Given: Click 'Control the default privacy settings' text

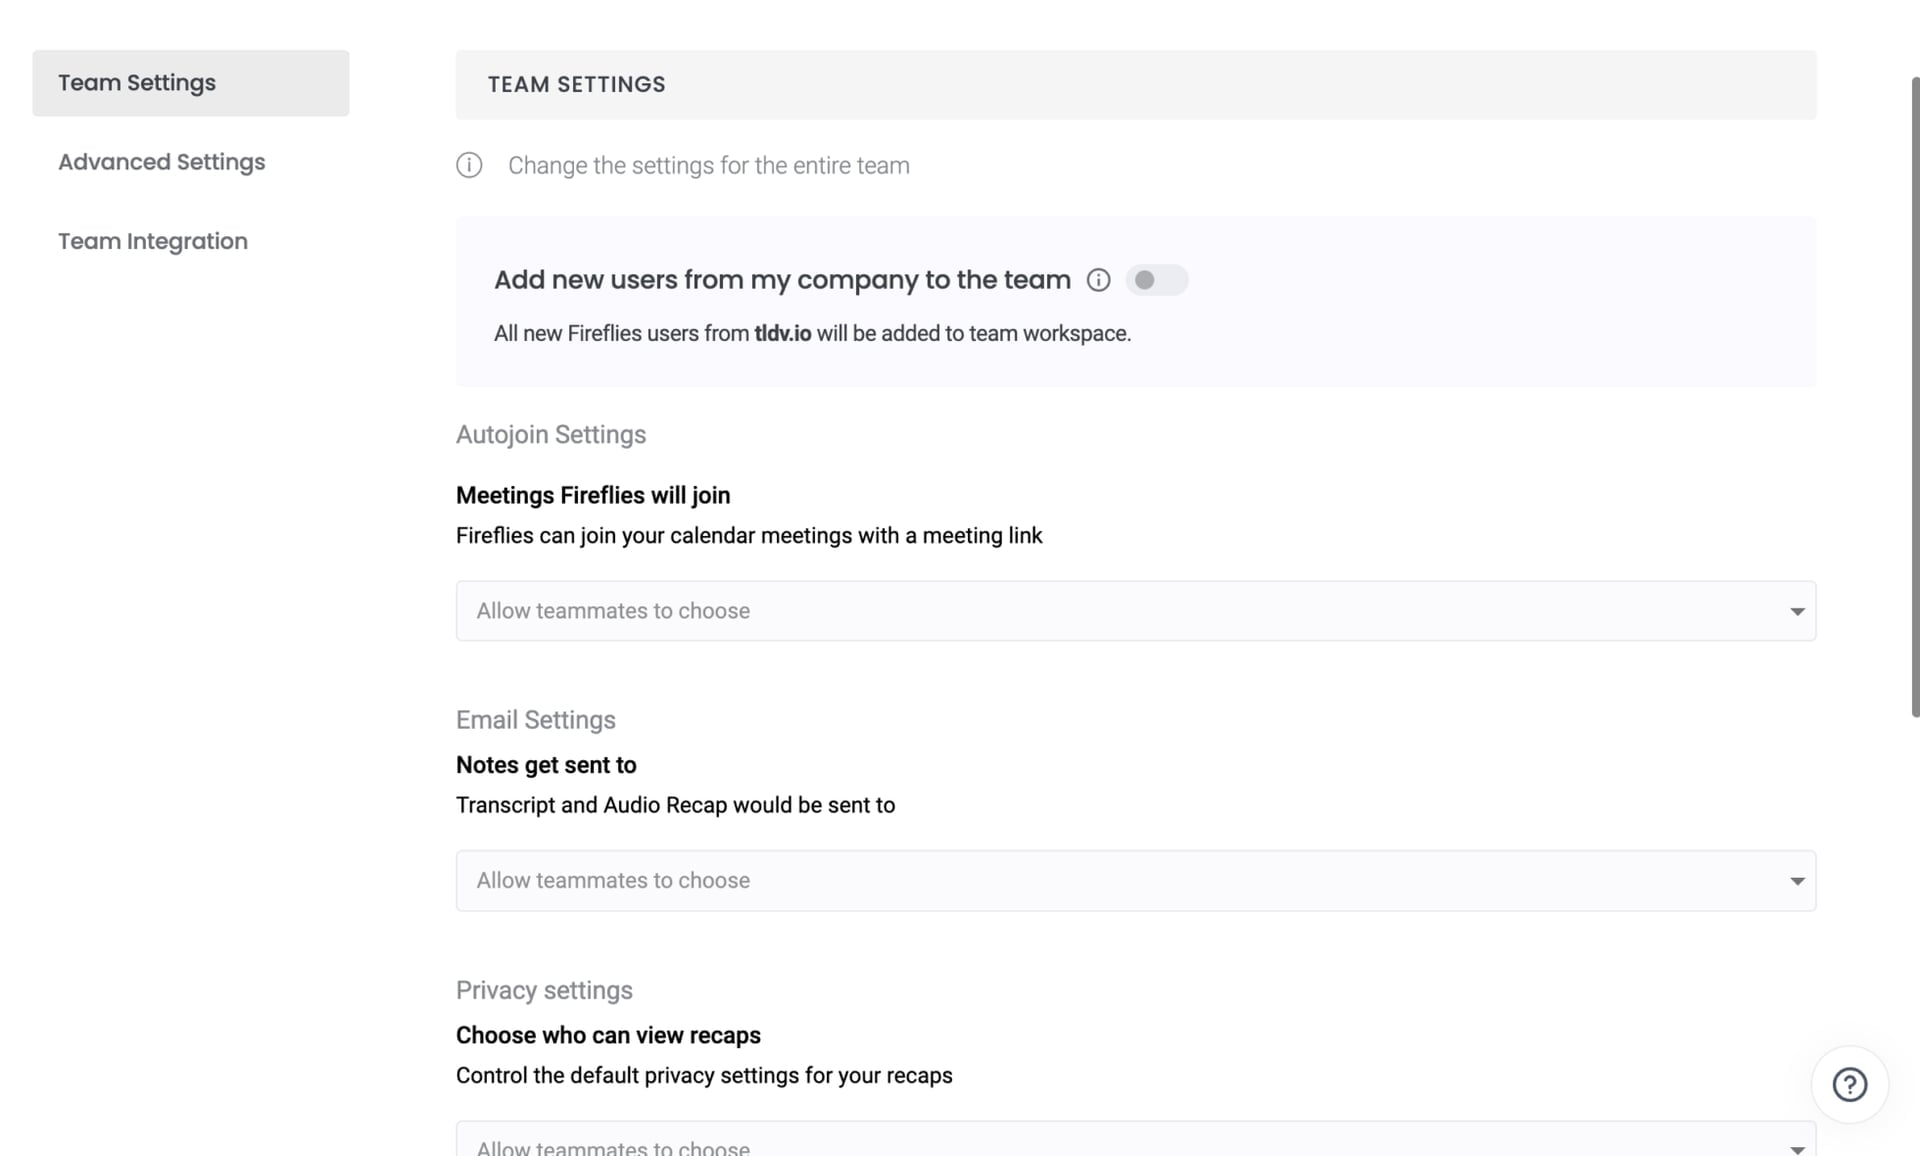Looking at the screenshot, I should pyautogui.click(x=704, y=1076).
